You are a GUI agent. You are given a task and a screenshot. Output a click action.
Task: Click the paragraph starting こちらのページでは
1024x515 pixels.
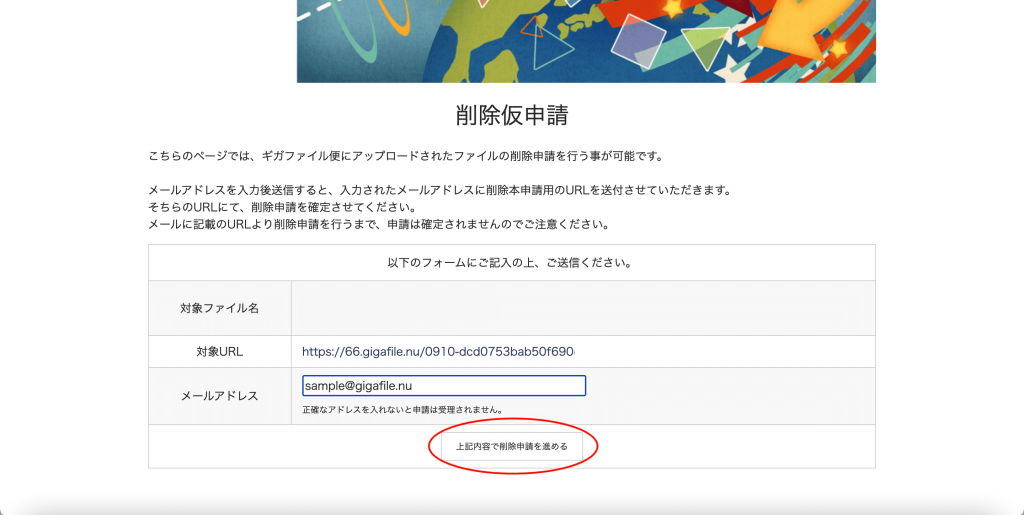click(406, 157)
